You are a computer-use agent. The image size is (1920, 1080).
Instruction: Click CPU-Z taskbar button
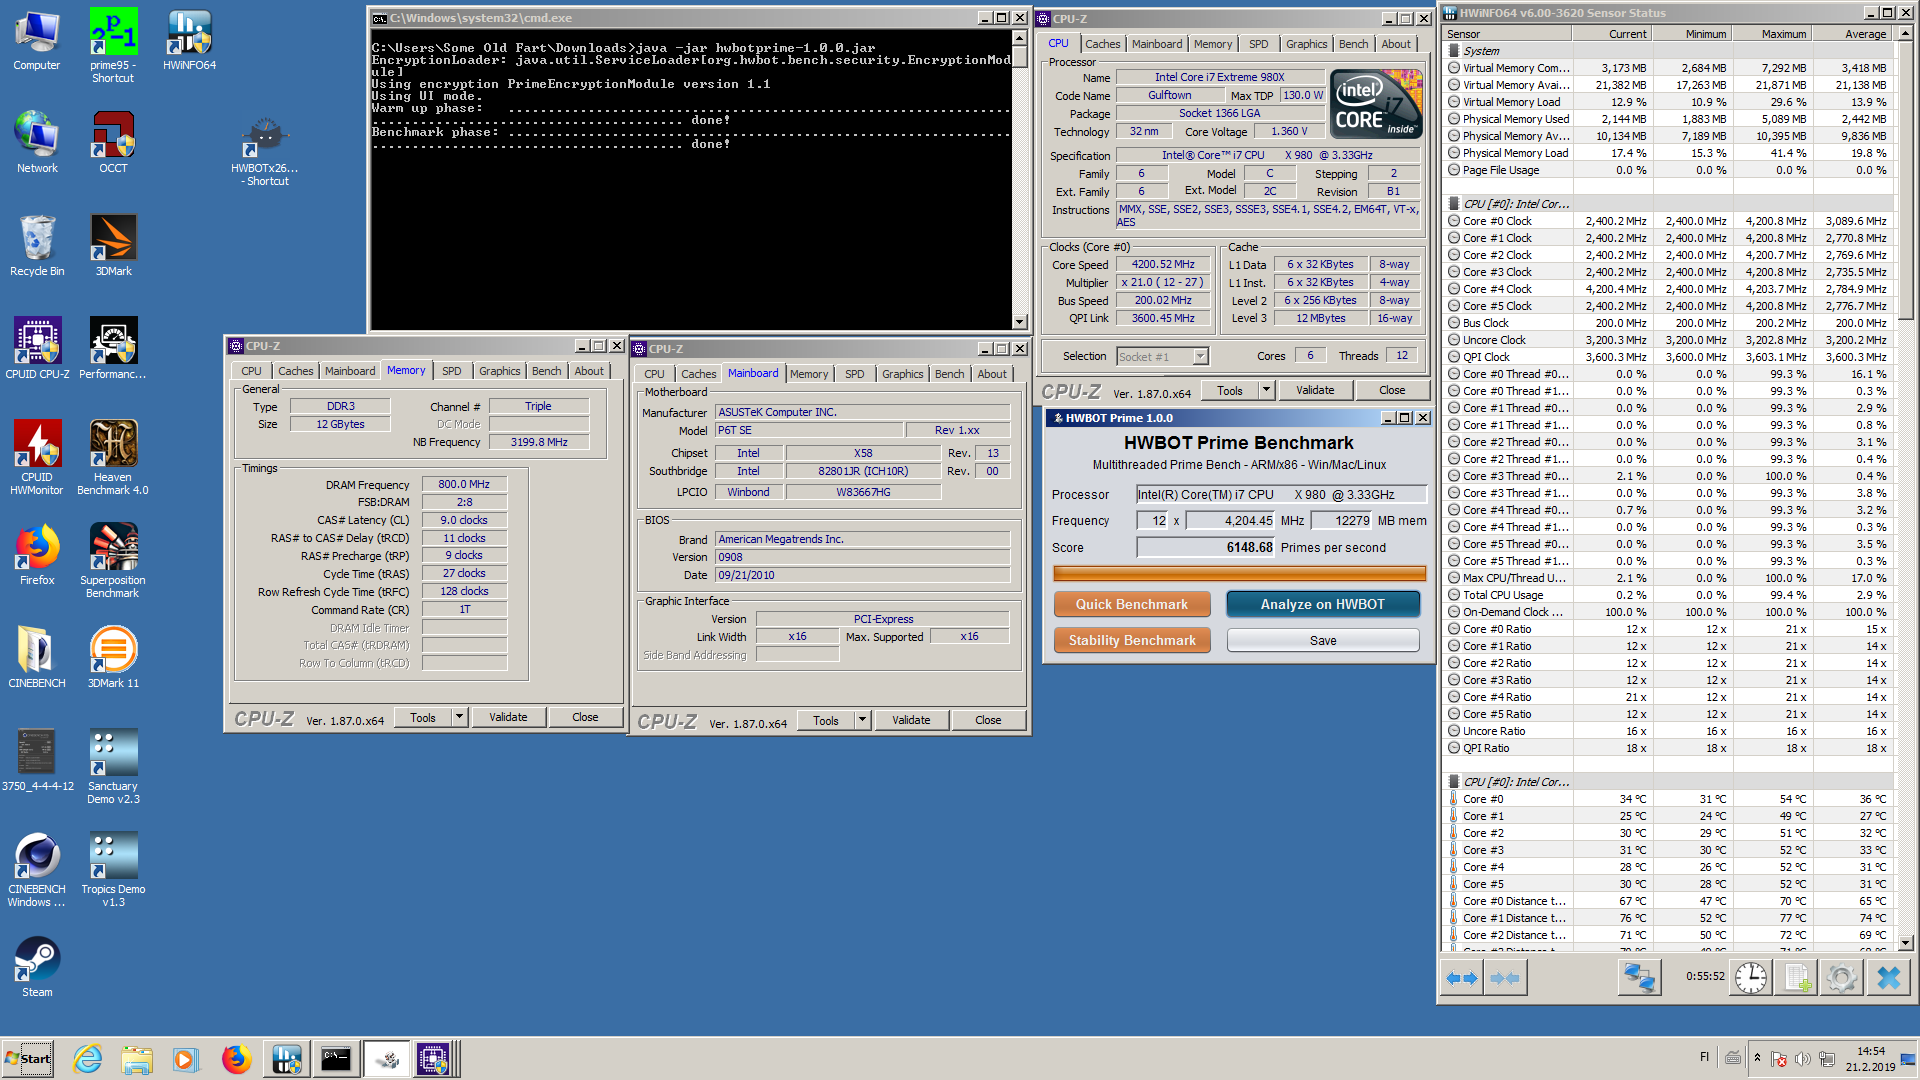(434, 1059)
